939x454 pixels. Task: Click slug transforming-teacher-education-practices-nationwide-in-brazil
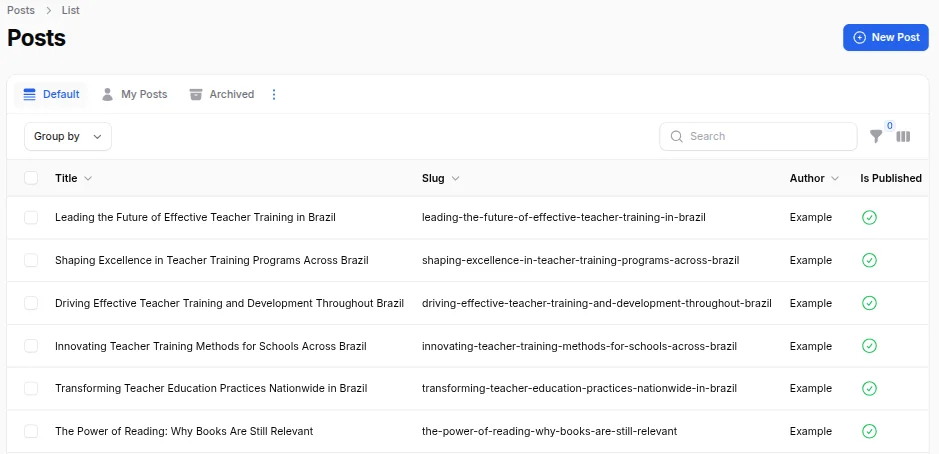click(x=579, y=388)
